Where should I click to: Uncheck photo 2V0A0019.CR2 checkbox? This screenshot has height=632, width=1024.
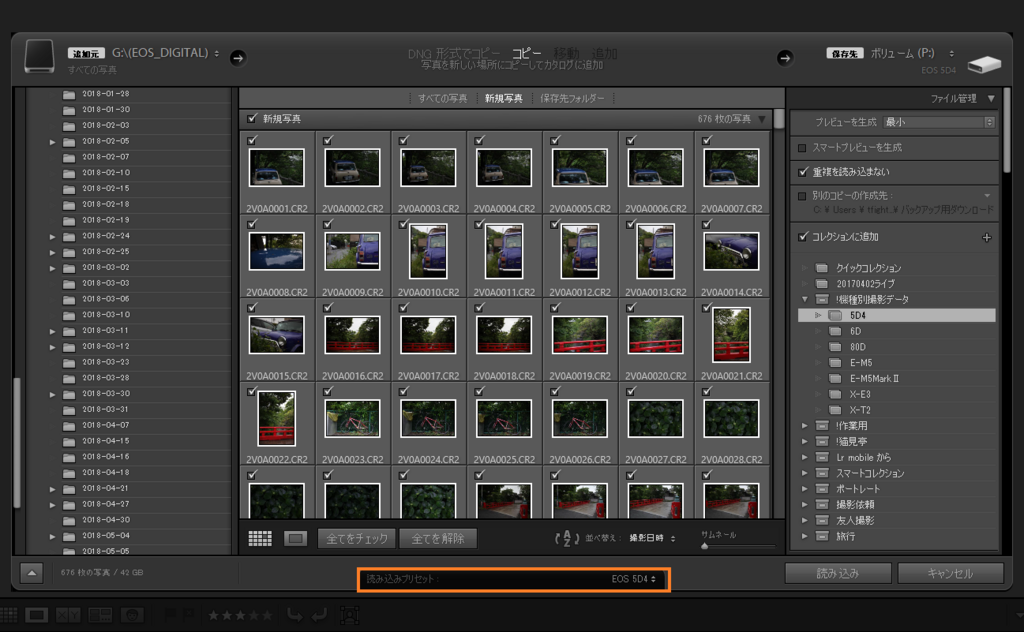[x=555, y=308]
